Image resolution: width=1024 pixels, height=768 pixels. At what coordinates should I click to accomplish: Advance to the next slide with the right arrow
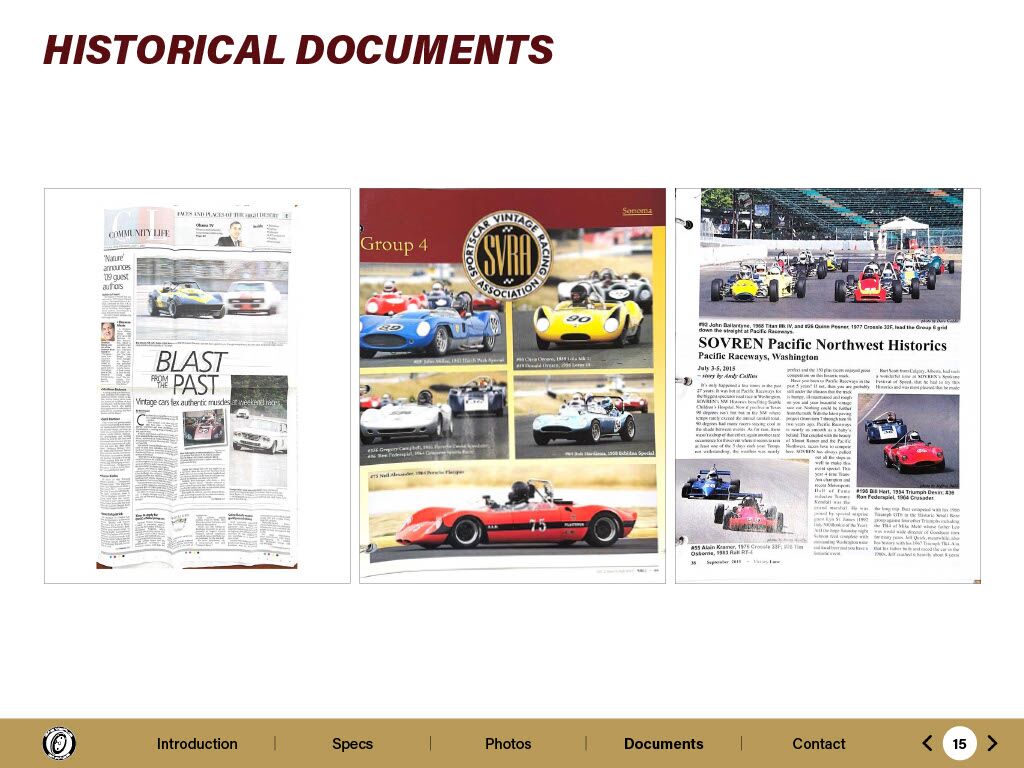(x=992, y=743)
